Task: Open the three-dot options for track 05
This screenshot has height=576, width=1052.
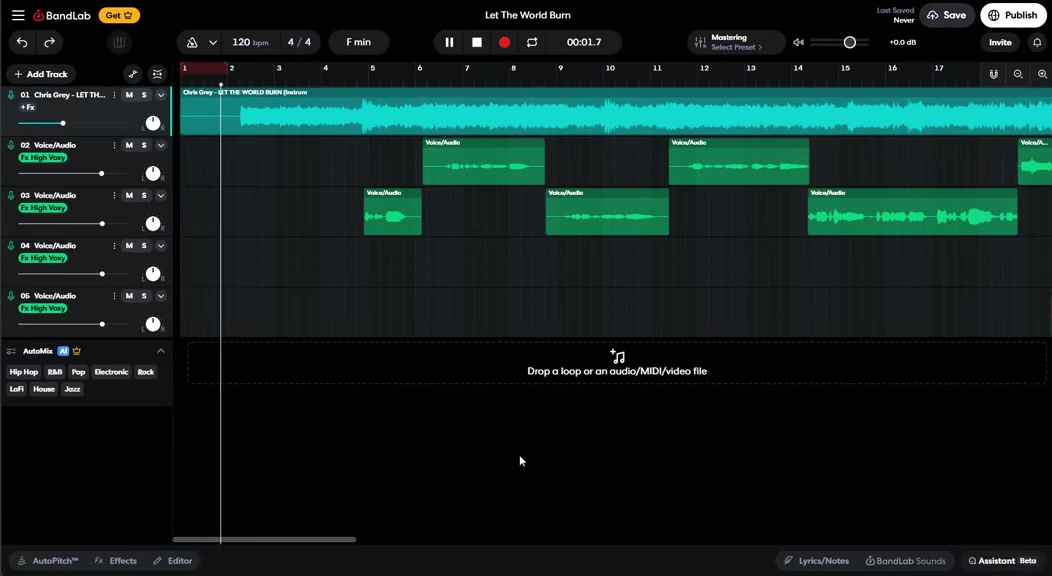Action: click(x=114, y=296)
